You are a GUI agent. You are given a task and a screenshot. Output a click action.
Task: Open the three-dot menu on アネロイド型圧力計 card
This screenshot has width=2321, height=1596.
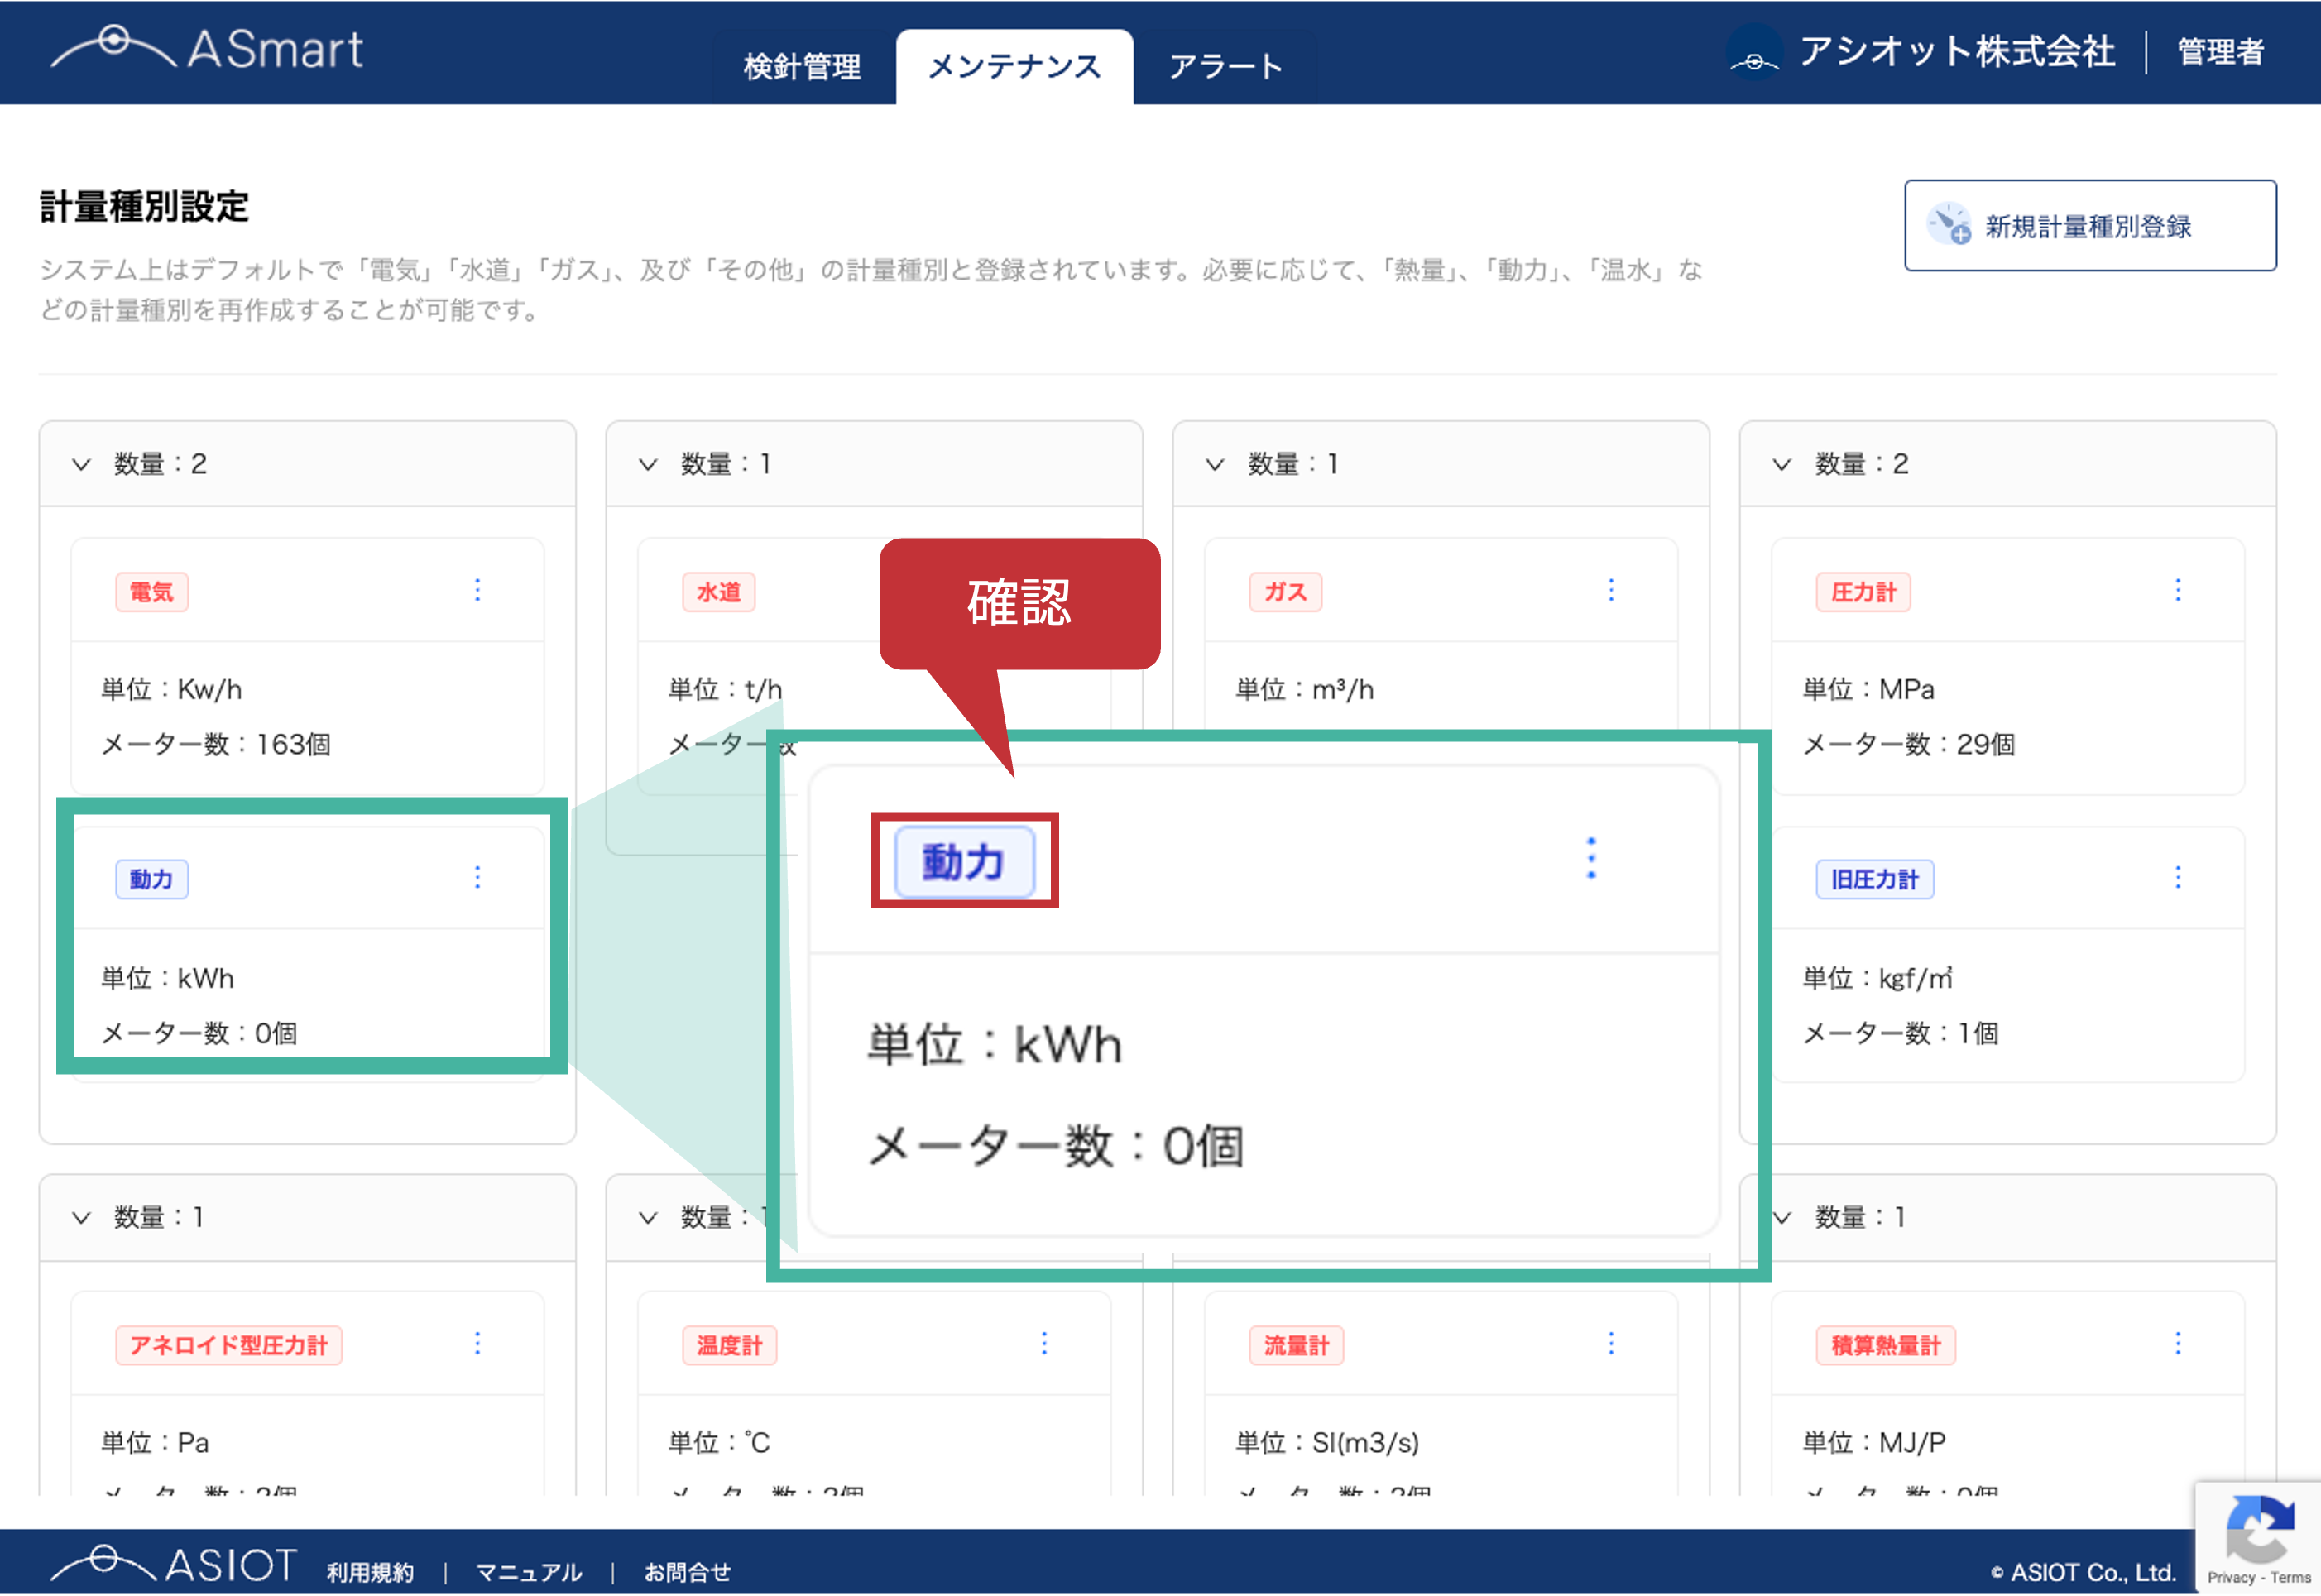478,1344
